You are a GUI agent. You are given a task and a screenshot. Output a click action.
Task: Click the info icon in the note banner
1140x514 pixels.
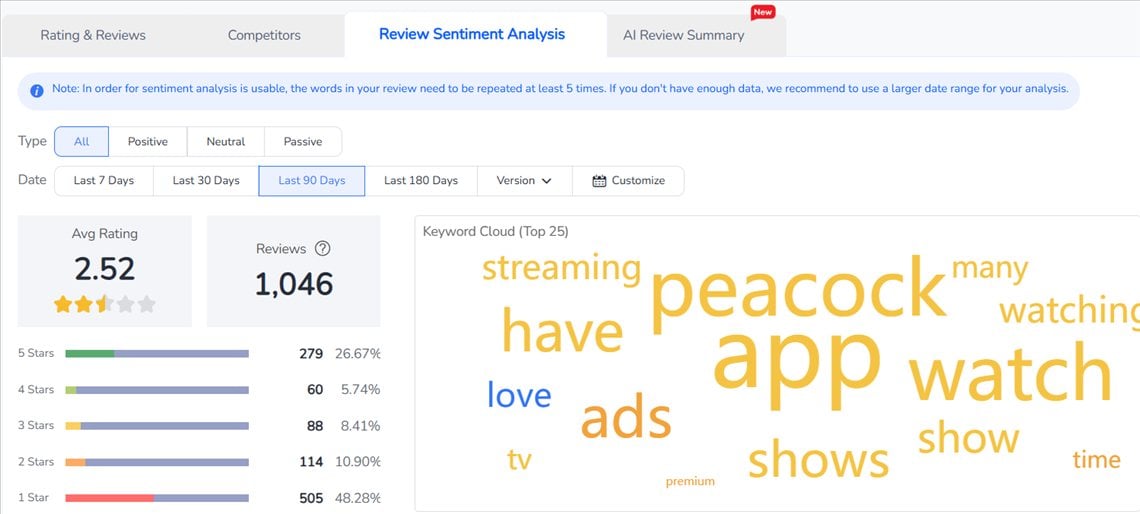tap(36, 91)
